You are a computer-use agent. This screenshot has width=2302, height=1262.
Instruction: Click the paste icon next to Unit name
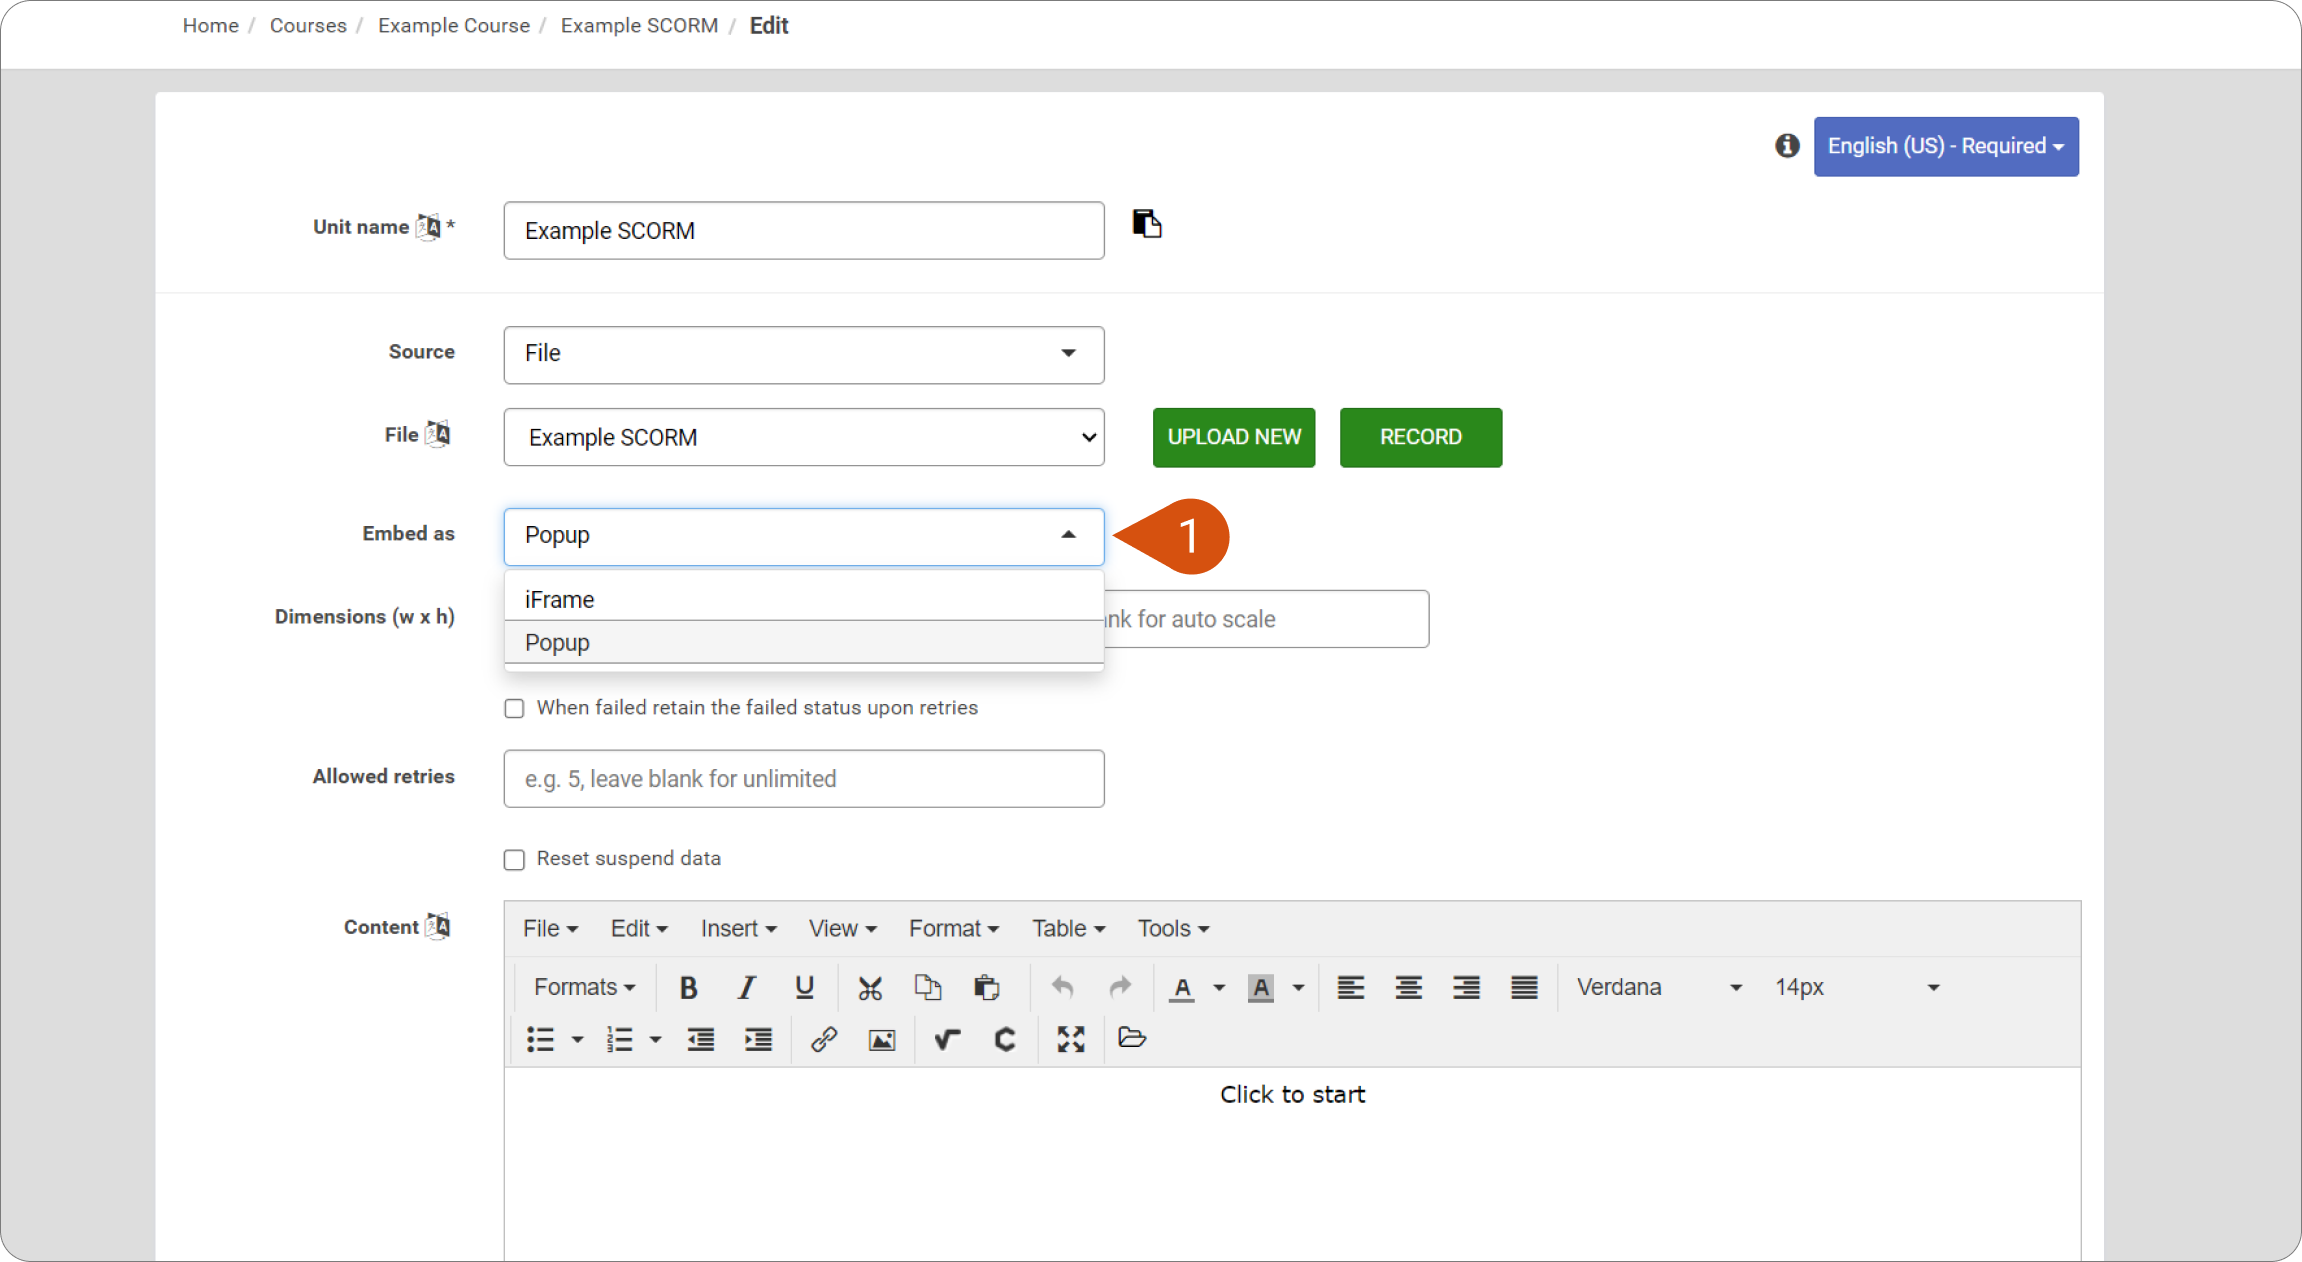coord(1146,223)
